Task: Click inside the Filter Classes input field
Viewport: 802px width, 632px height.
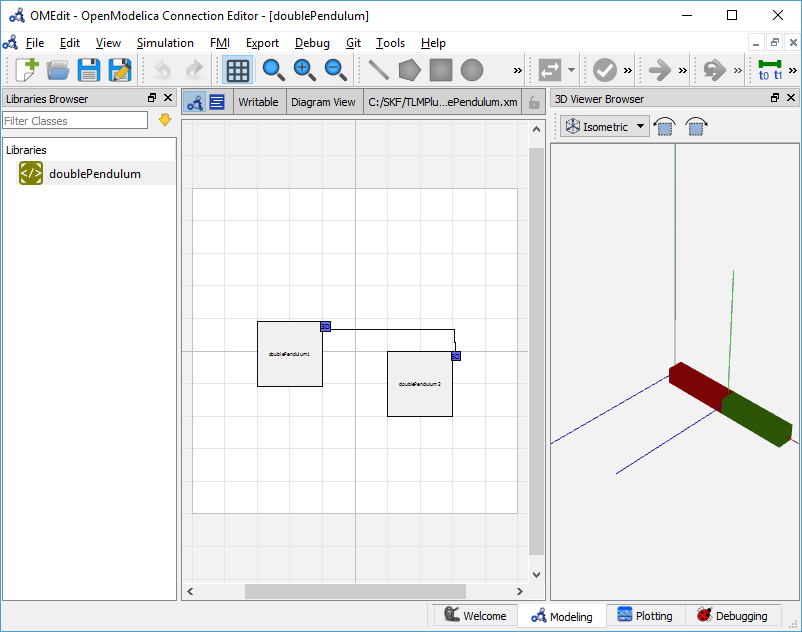Action: click(75, 120)
